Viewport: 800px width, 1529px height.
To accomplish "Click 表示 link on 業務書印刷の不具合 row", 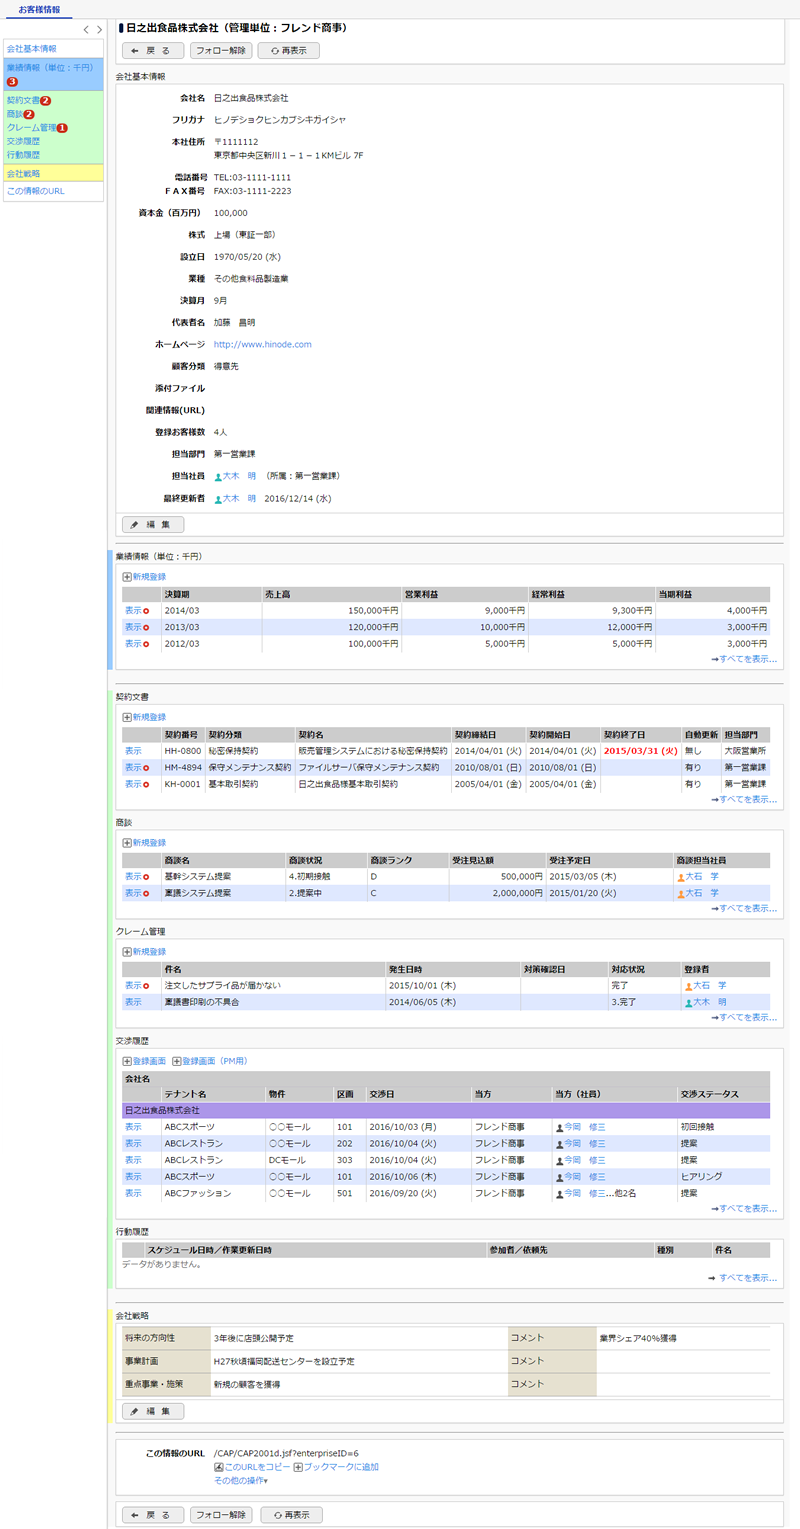I will pos(133,1002).
